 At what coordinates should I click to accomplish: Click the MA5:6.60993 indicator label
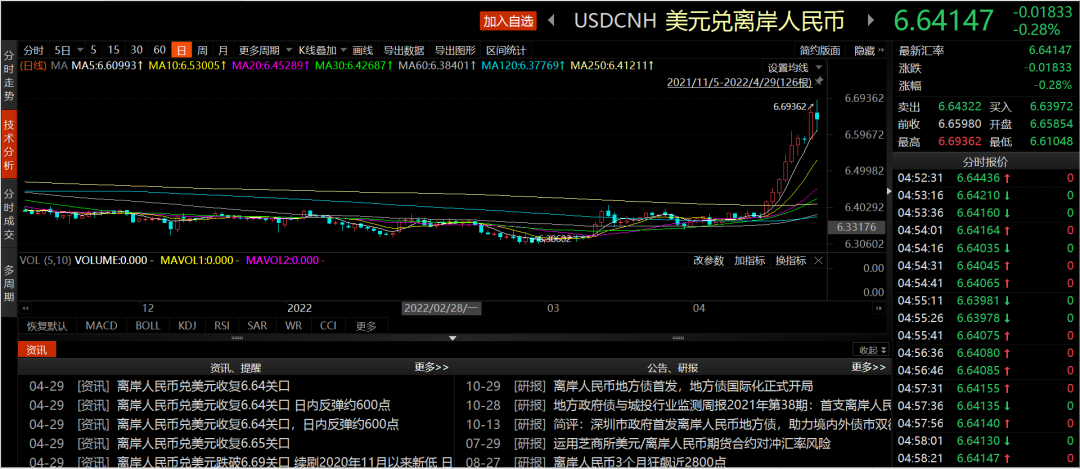[107, 66]
